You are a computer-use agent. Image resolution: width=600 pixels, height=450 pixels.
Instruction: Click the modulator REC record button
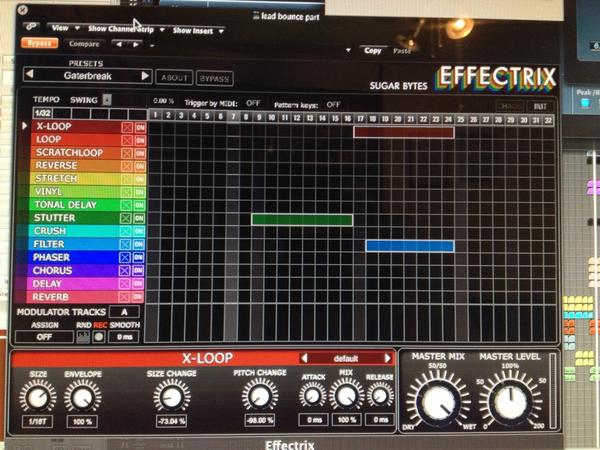coord(99,337)
